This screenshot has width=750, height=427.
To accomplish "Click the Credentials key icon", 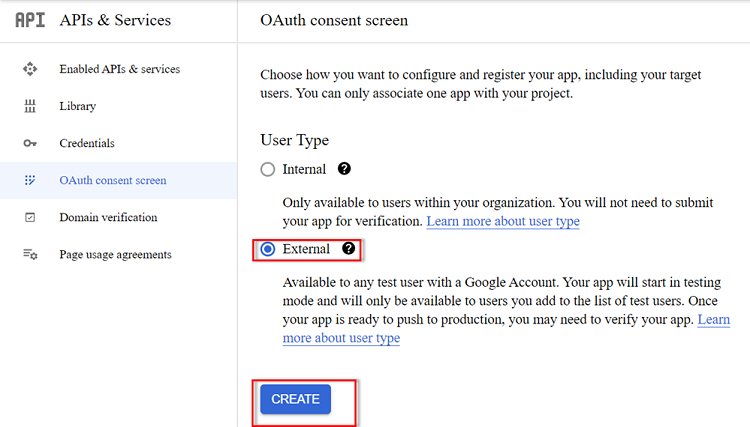I will click(x=30, y=143).
